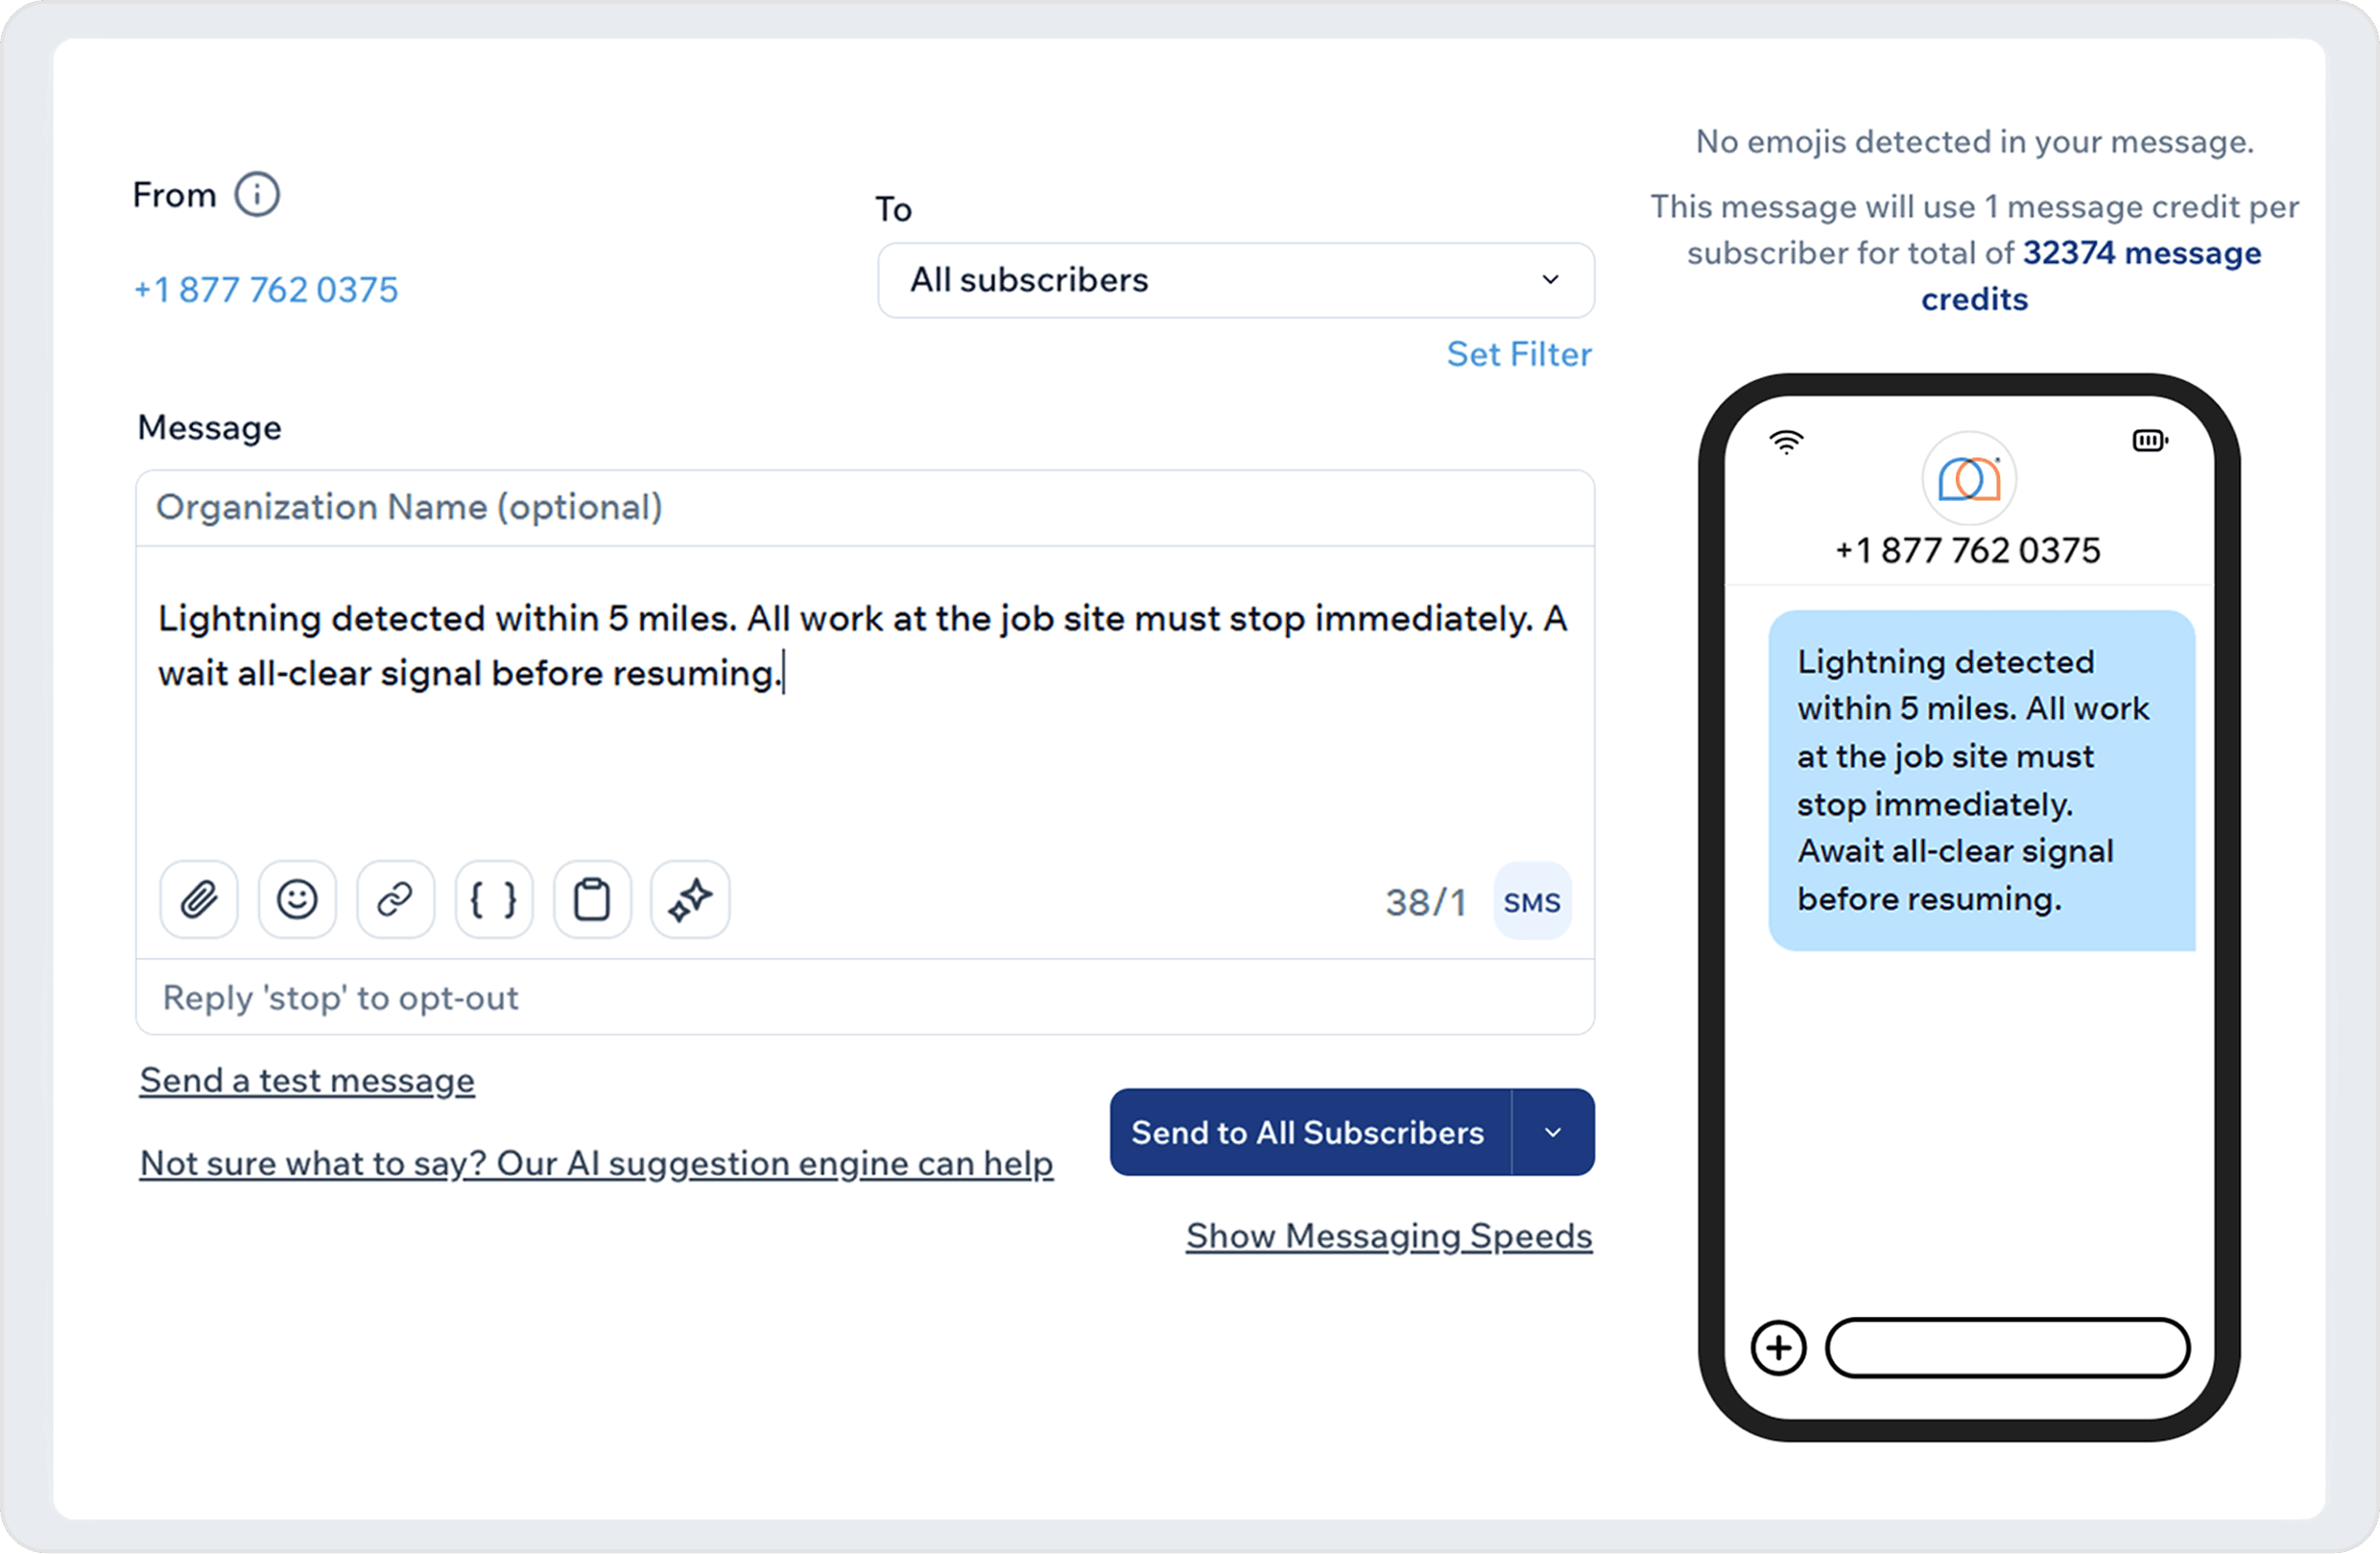
Task: Click inside the message text area
Action: pos(864,740)
